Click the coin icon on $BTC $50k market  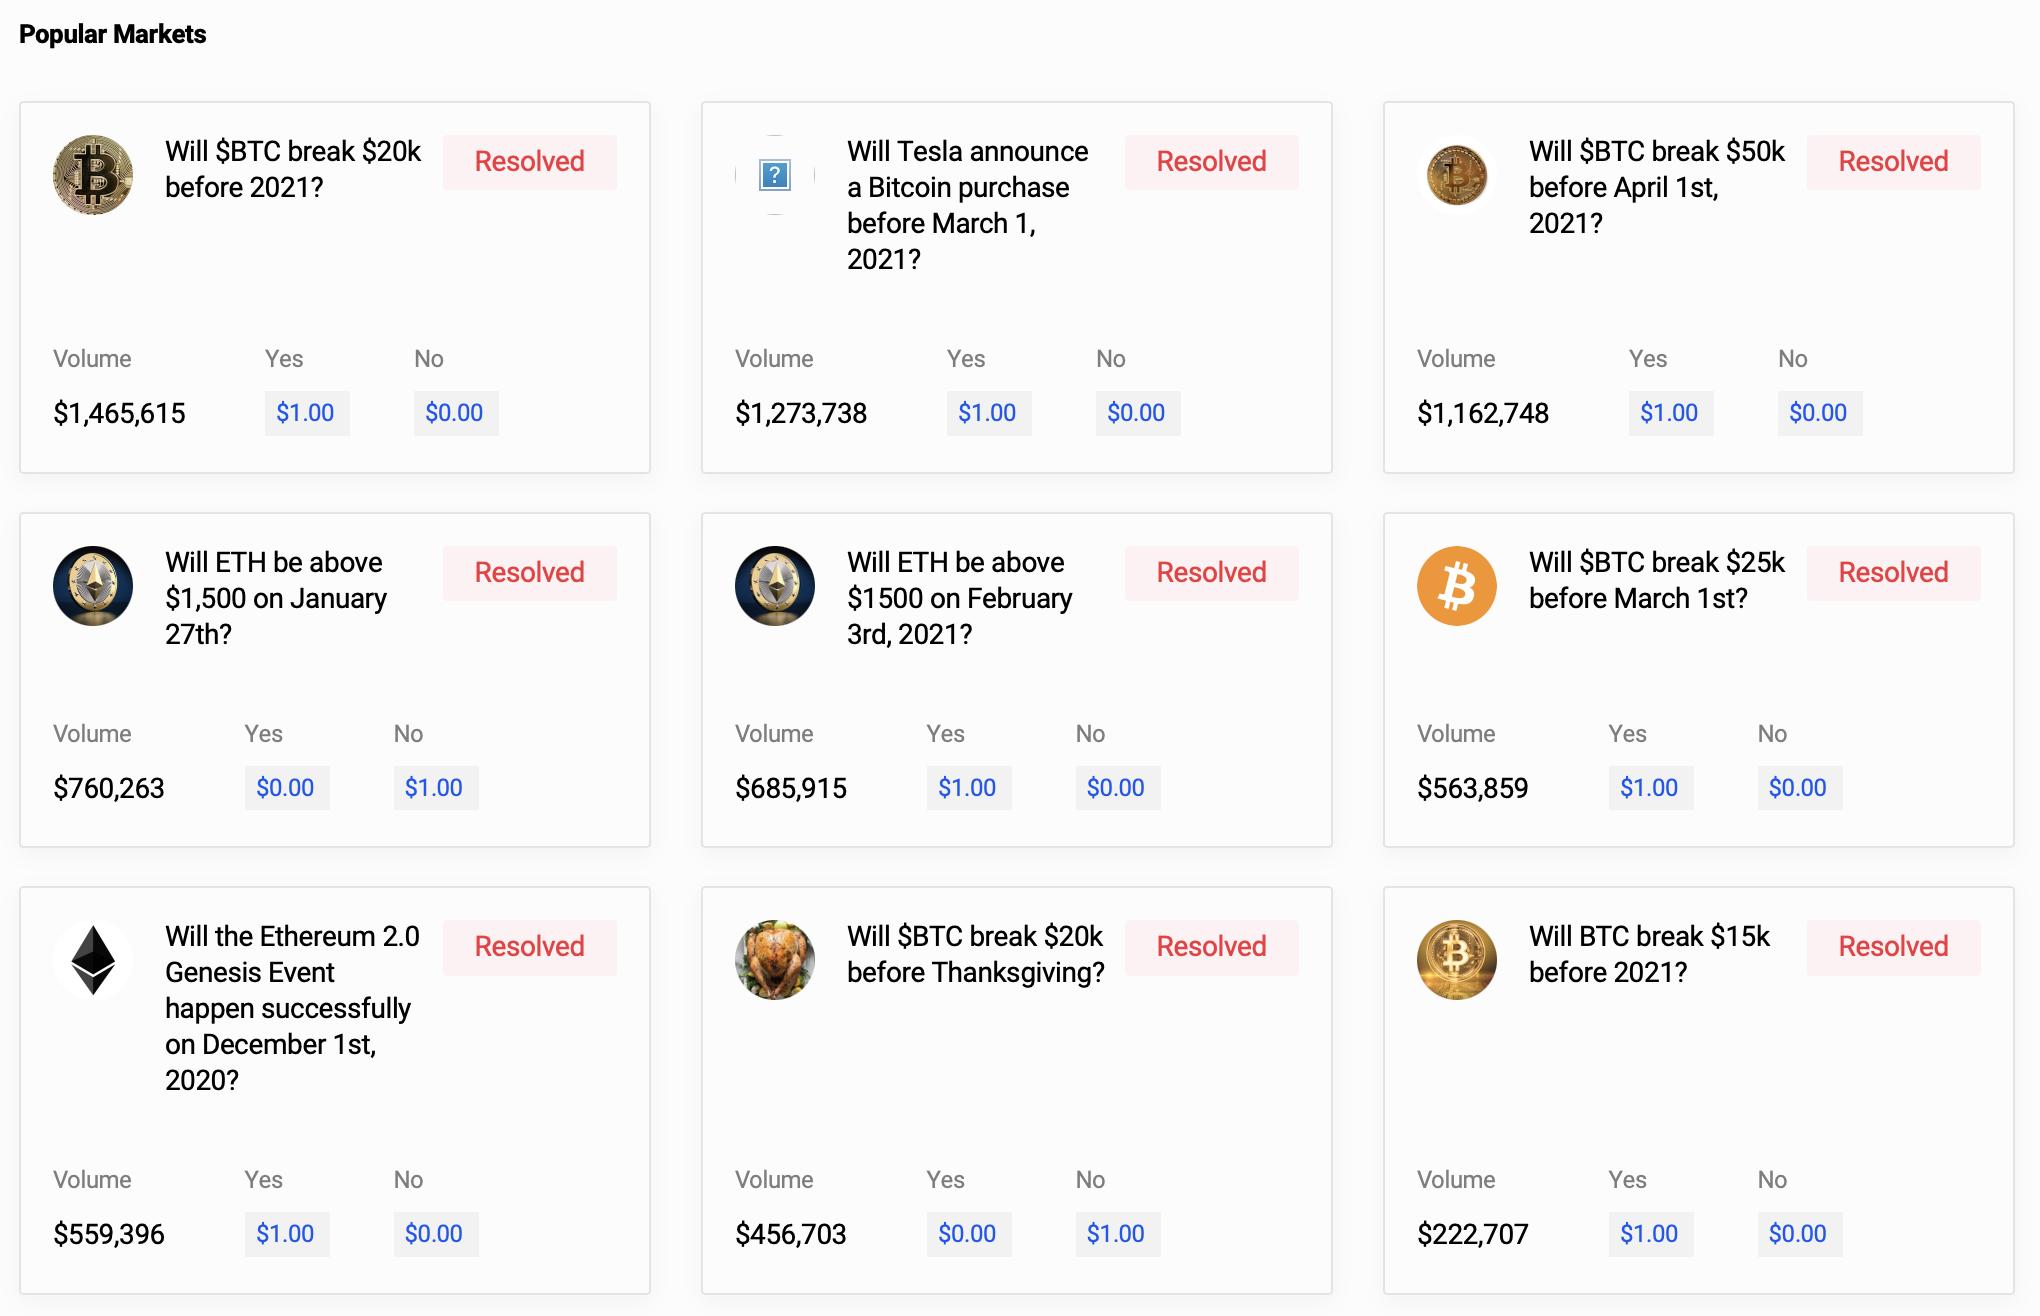pyautogui.click(x=1457, y=175)
